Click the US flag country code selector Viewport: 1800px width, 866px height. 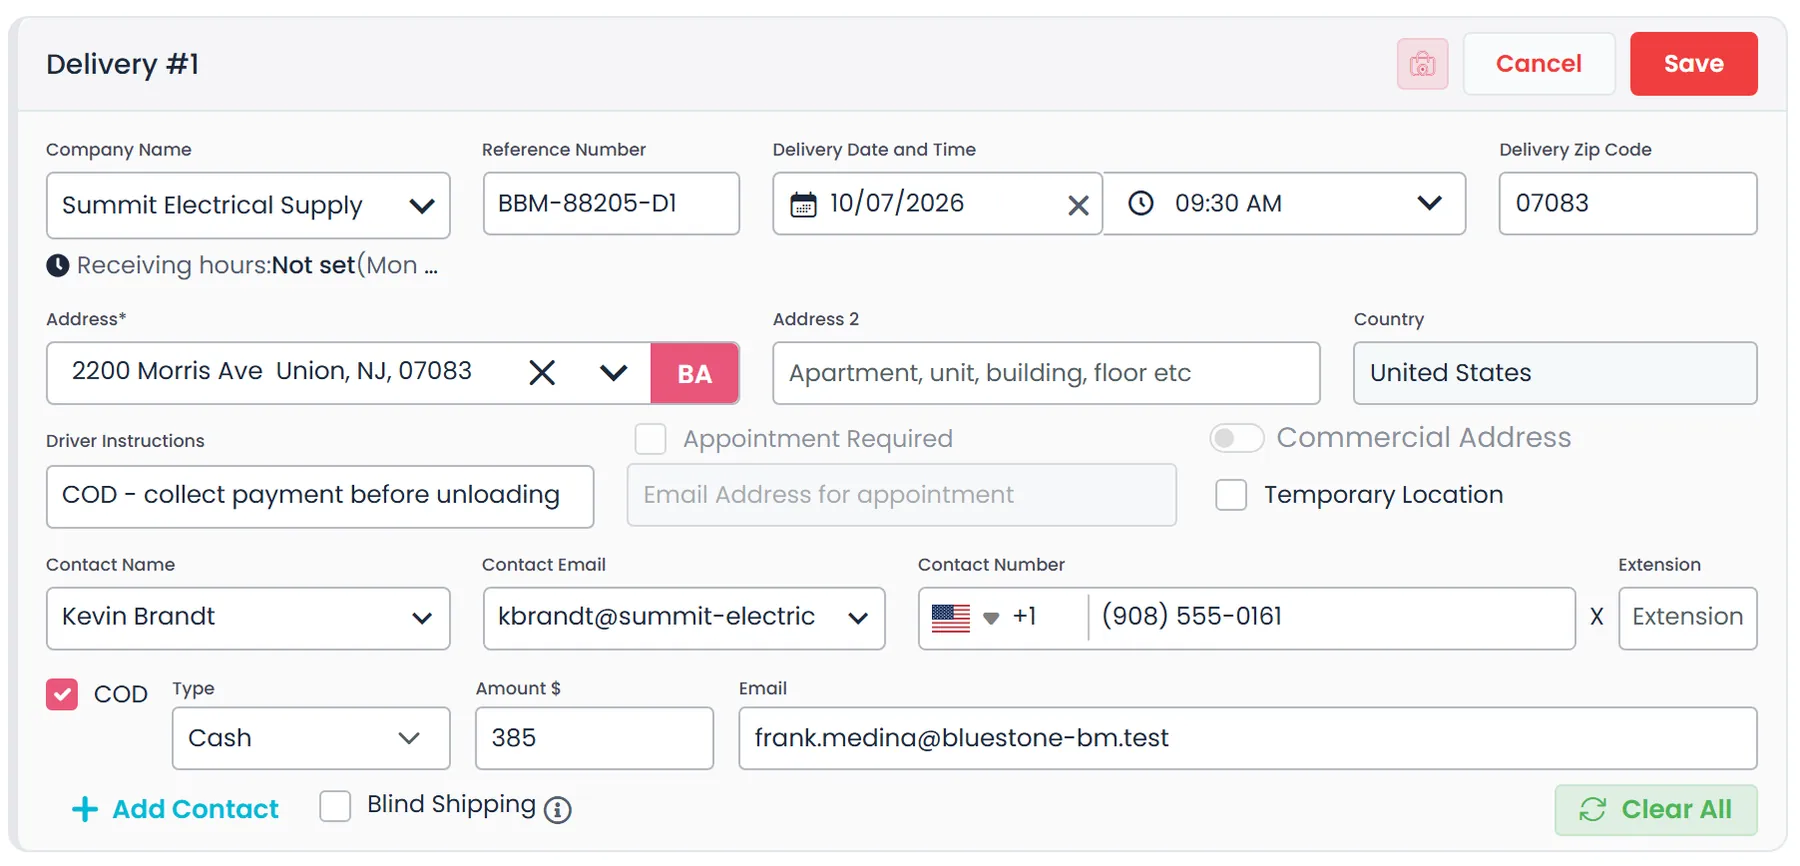(x=965, y=618)
